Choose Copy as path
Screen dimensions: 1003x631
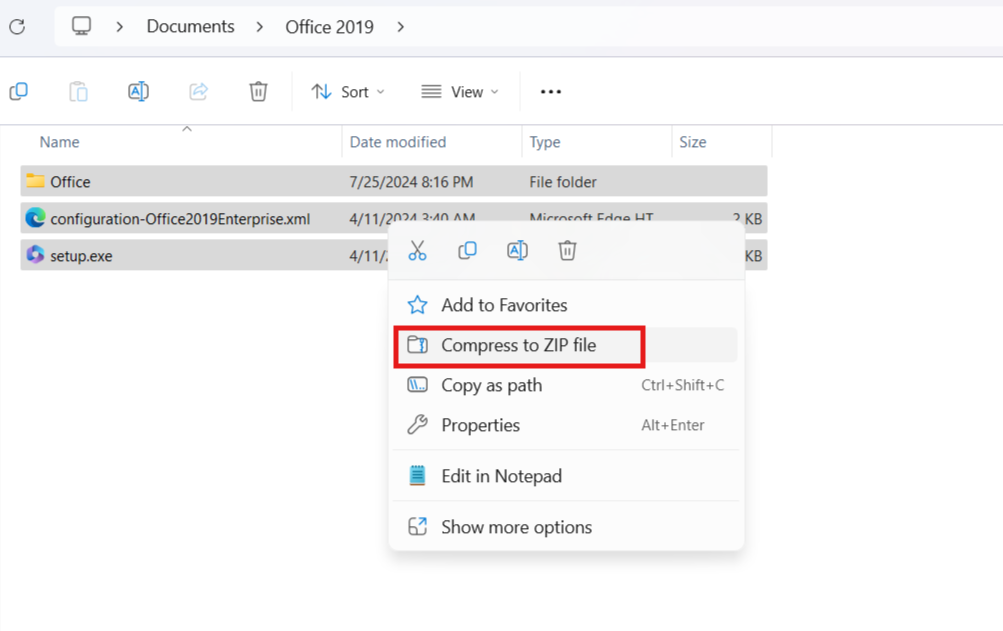(x=566, y=385)
